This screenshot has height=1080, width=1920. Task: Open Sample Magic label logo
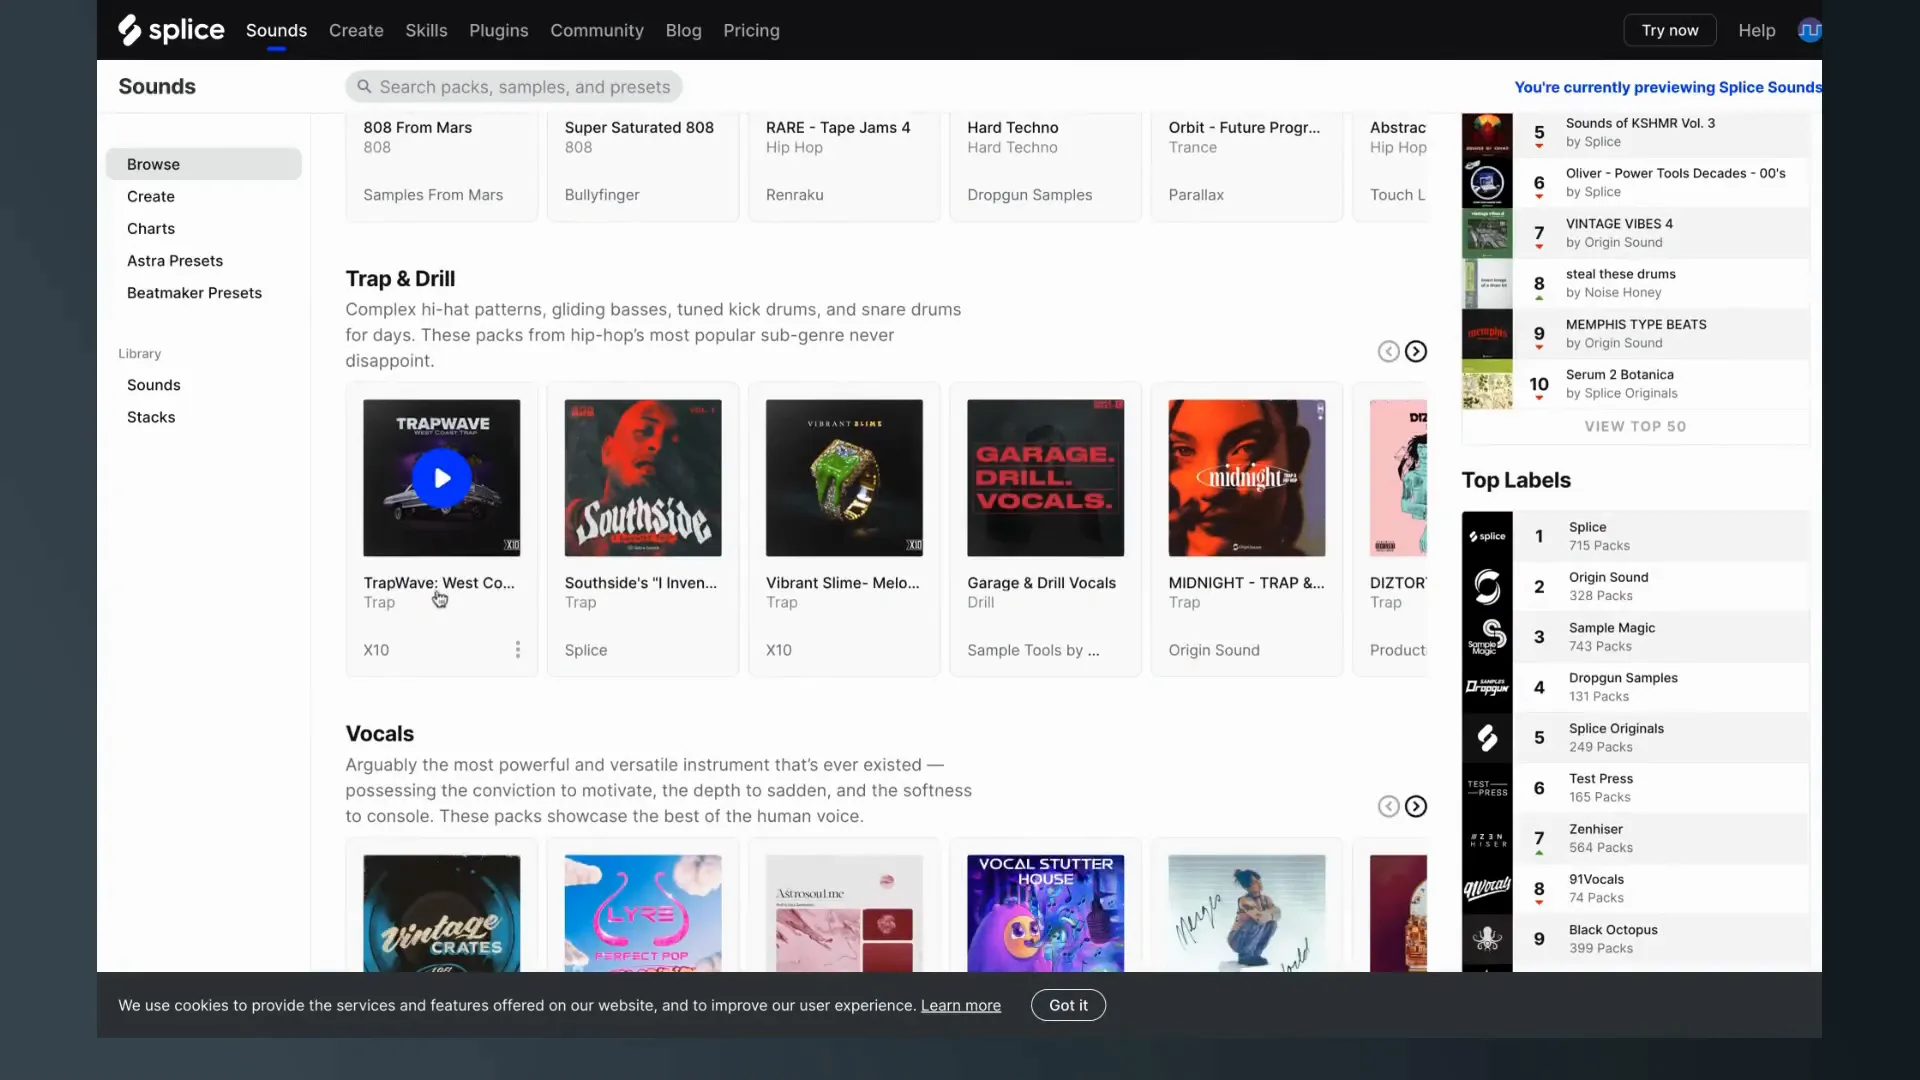click(x=1487, y=637)
